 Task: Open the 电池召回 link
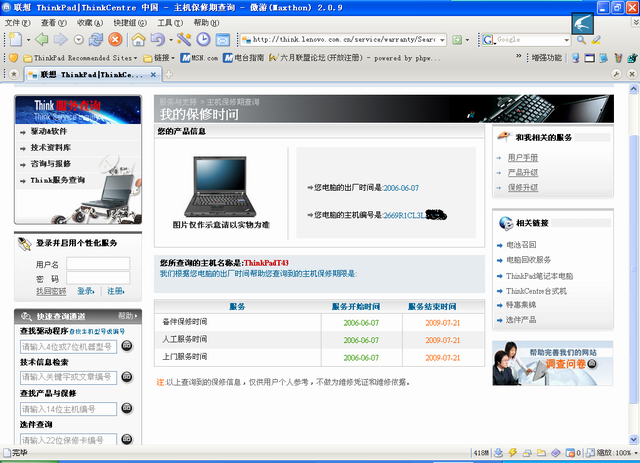point(521,244)
